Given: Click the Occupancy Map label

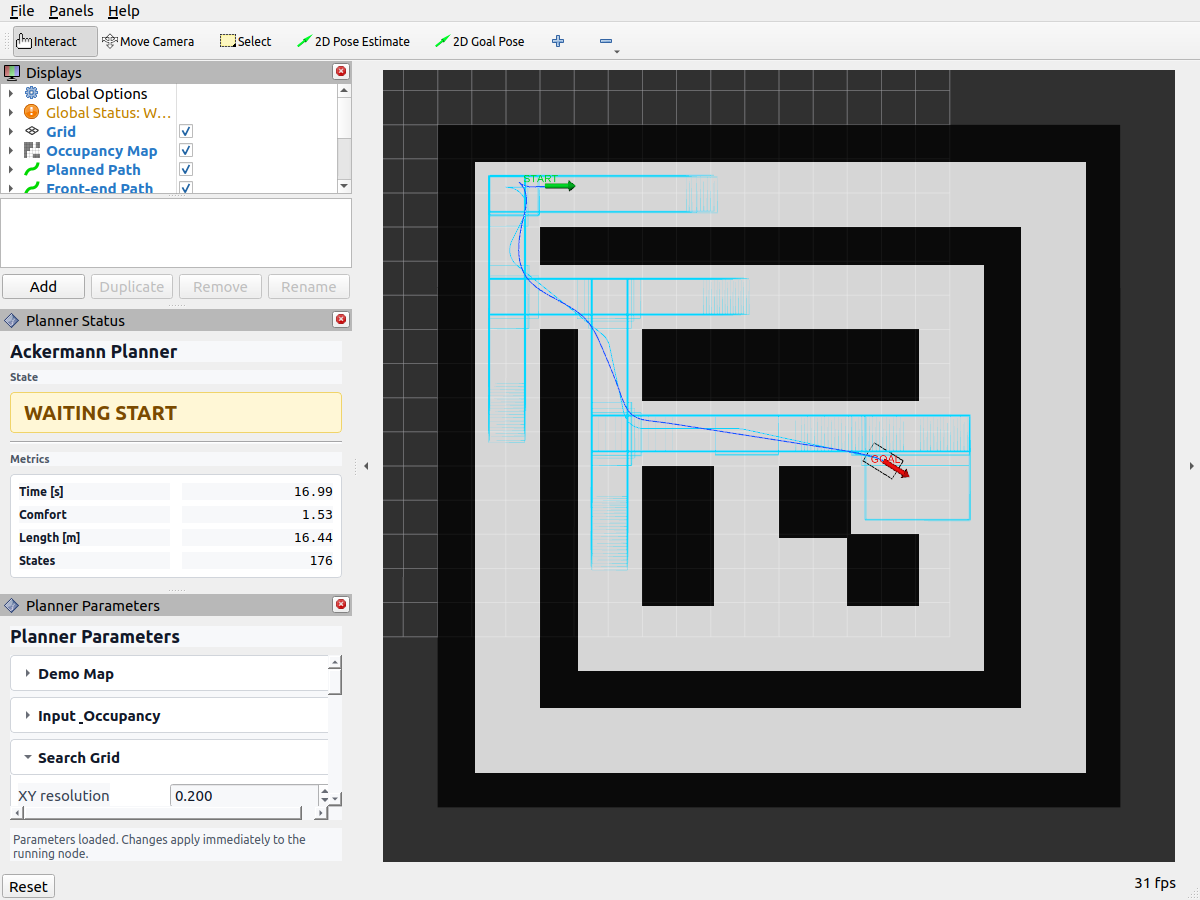Looking at the screenshot, I should pyautogui.click(x=102, y=150).
